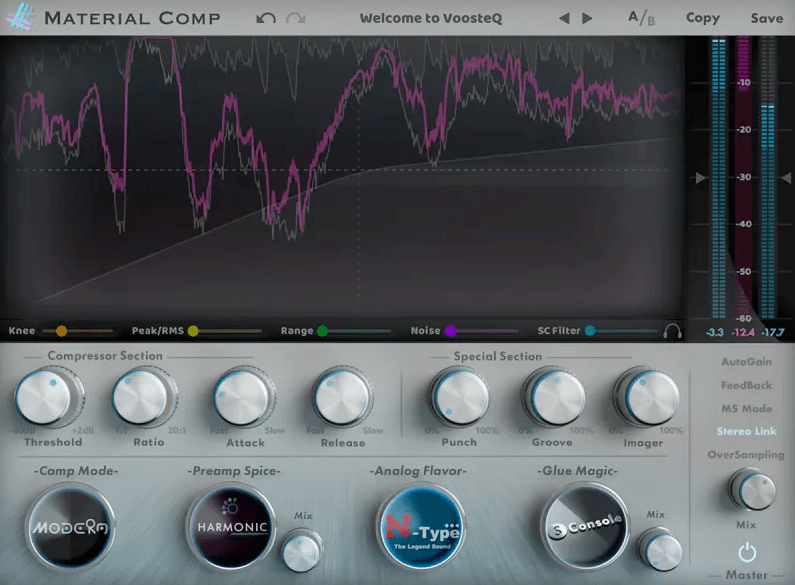Turn on MS Mode
This screenshot has height=585, width=795.
click(x=746, y=409)
